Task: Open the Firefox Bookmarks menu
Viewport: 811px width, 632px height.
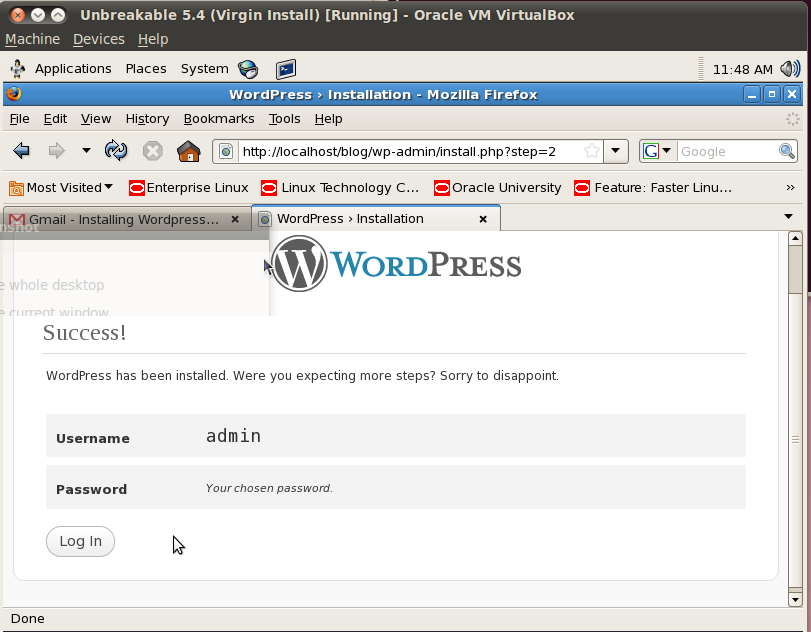Action: [219, 119]
